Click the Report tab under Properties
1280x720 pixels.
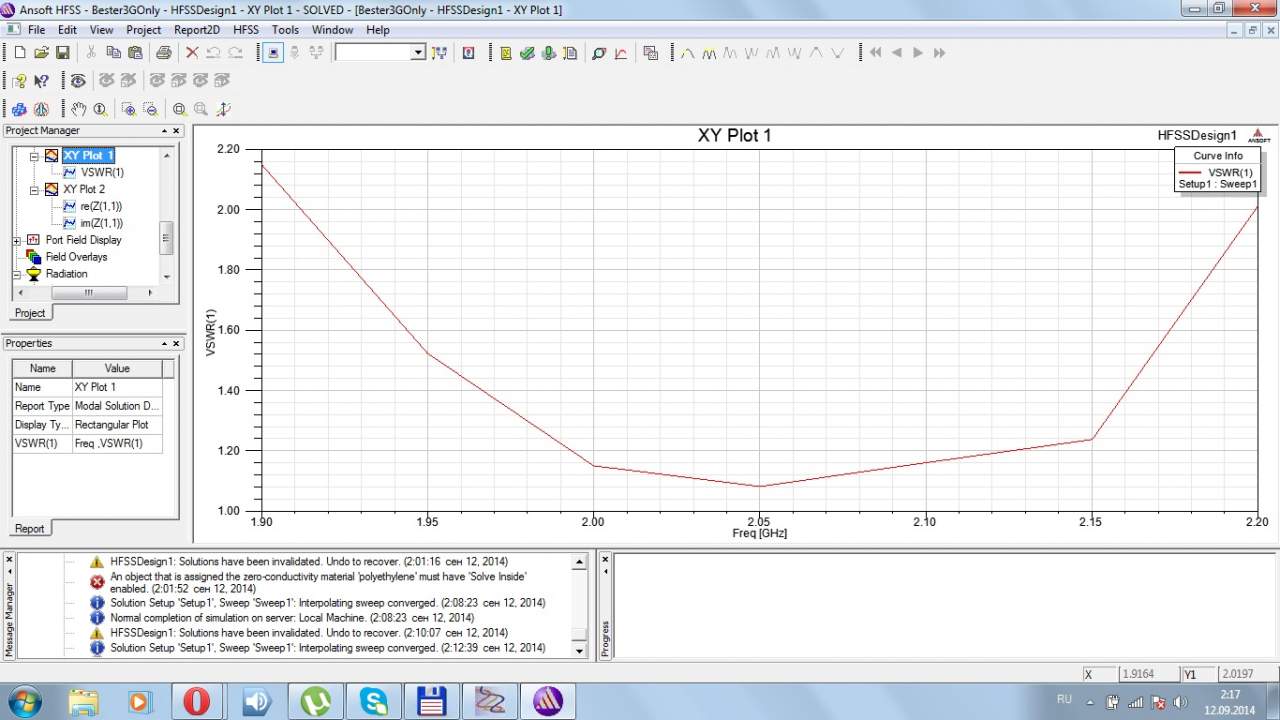[x=29, y=528]
